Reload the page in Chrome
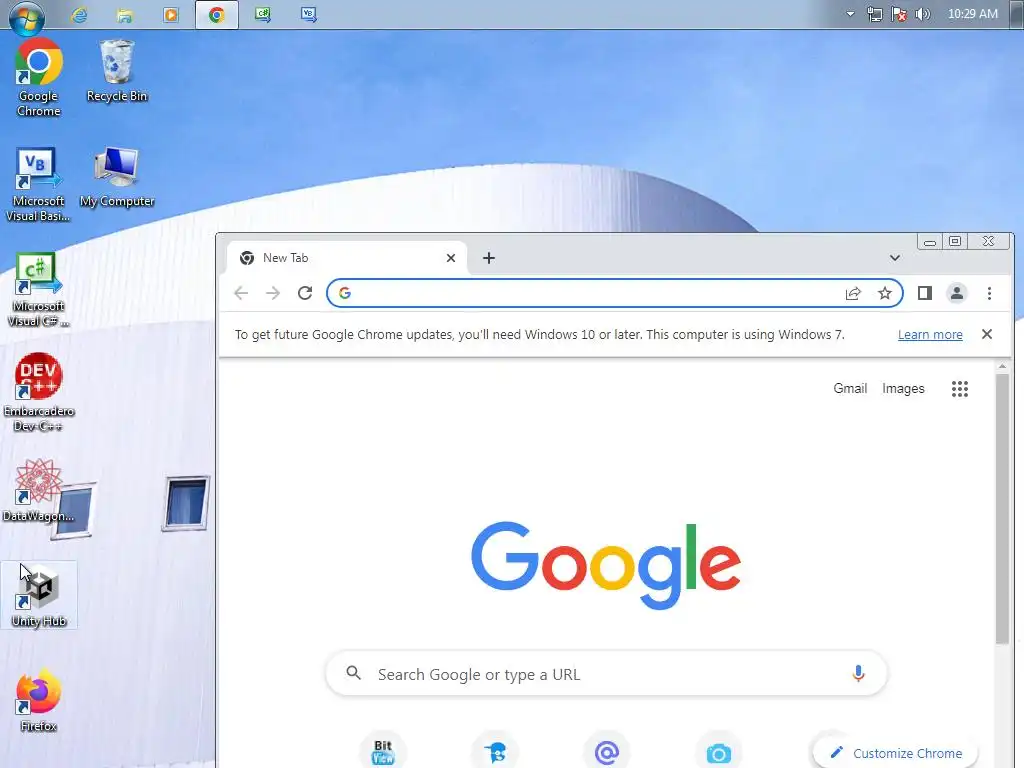The image size is (1024, 768). 305,293
